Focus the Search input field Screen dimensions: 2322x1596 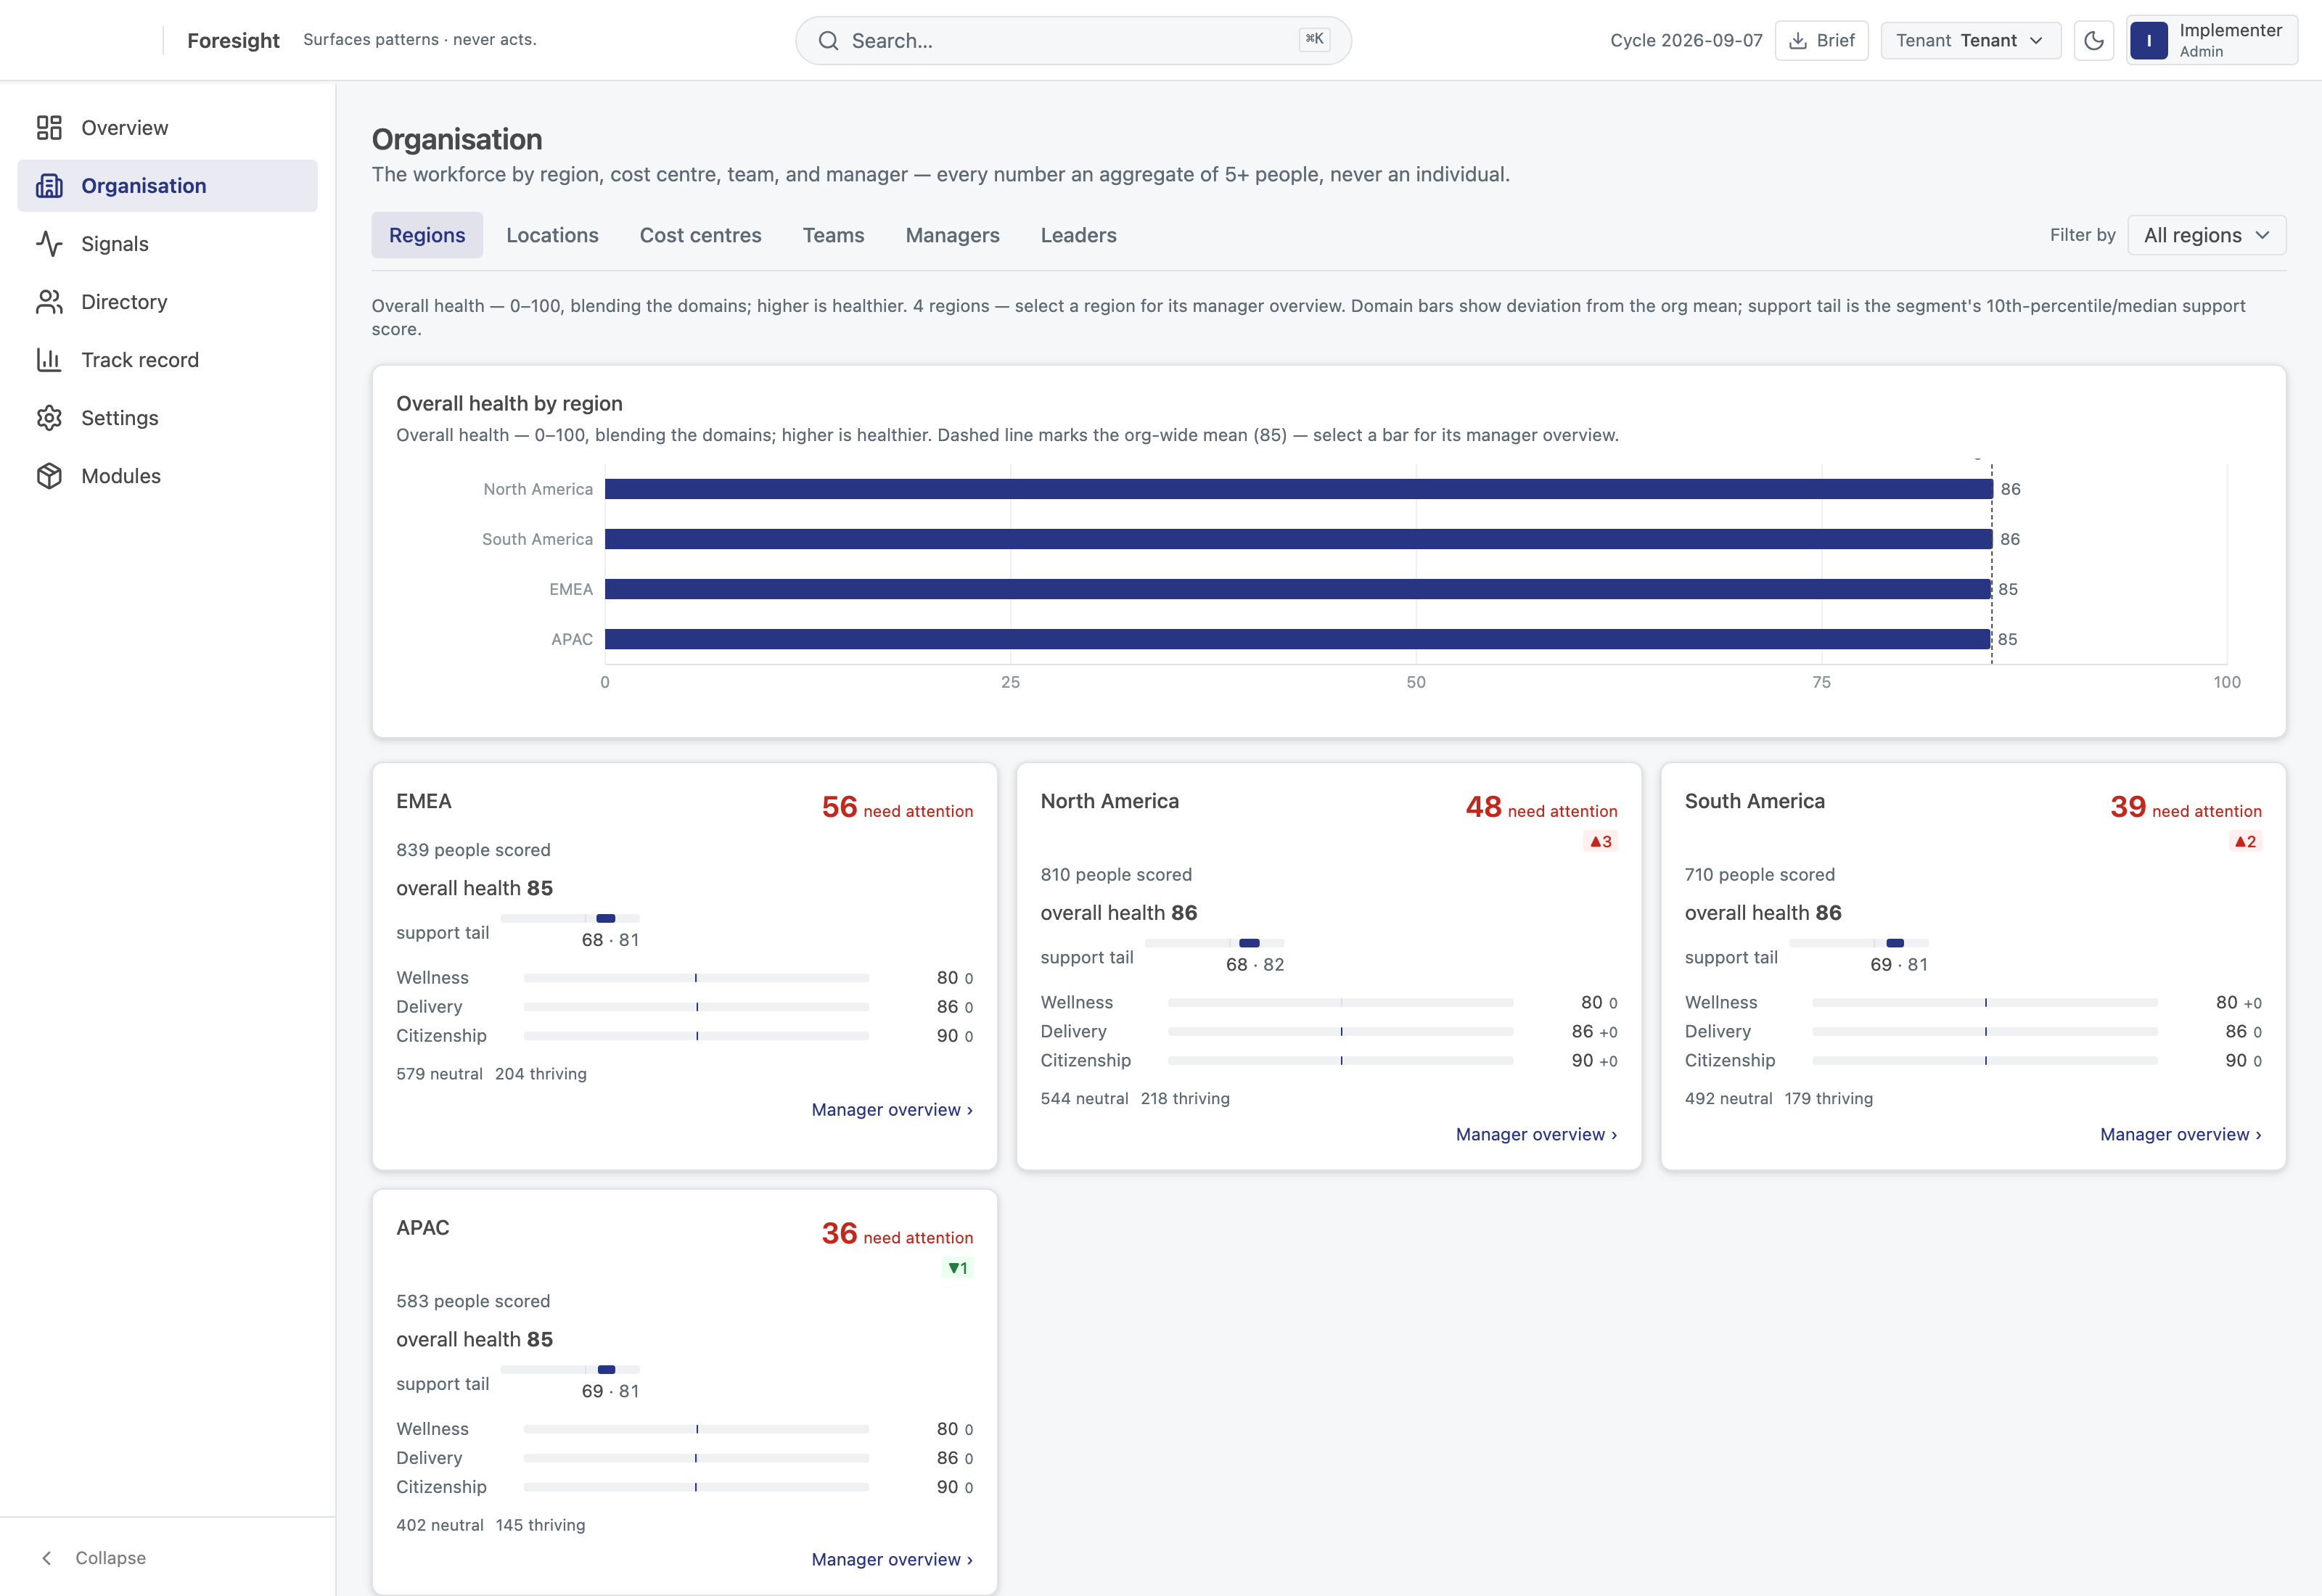coord(1073,41)
